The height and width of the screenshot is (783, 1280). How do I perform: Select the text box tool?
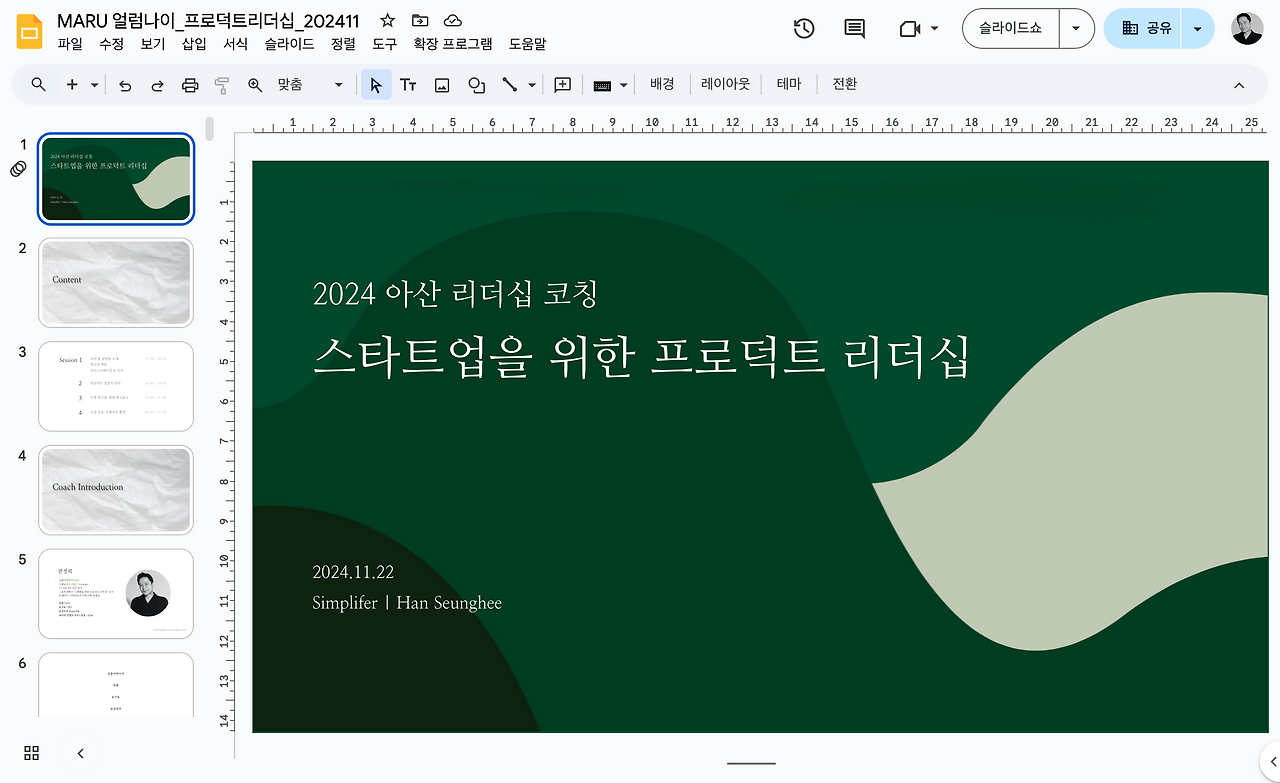pyautogui.click(x=408, y=85)
